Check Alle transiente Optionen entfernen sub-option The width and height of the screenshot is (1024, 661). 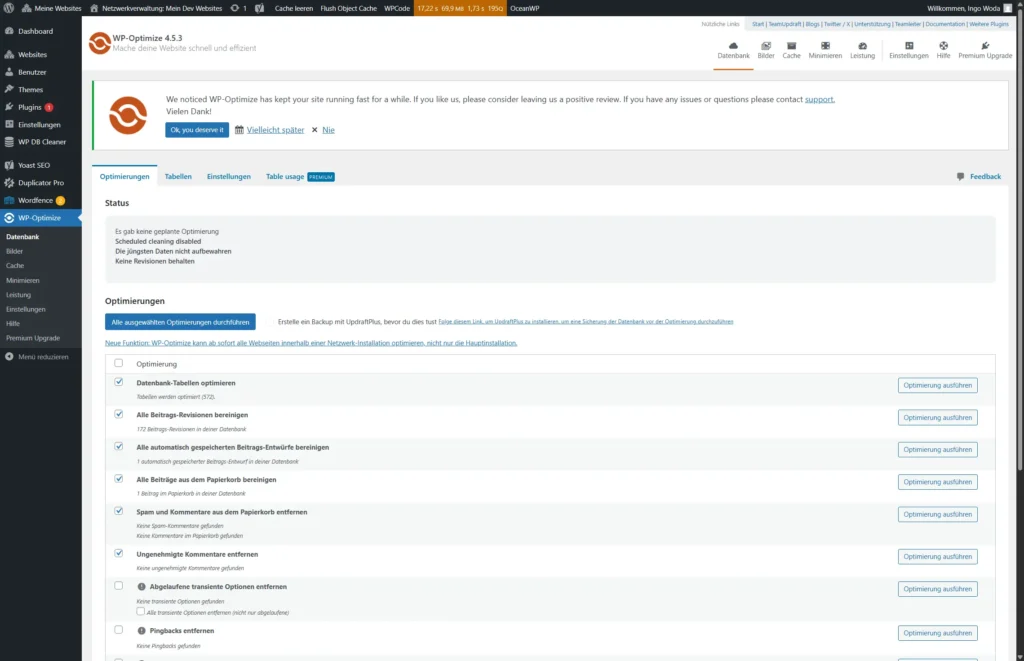(x=140, y=611)
